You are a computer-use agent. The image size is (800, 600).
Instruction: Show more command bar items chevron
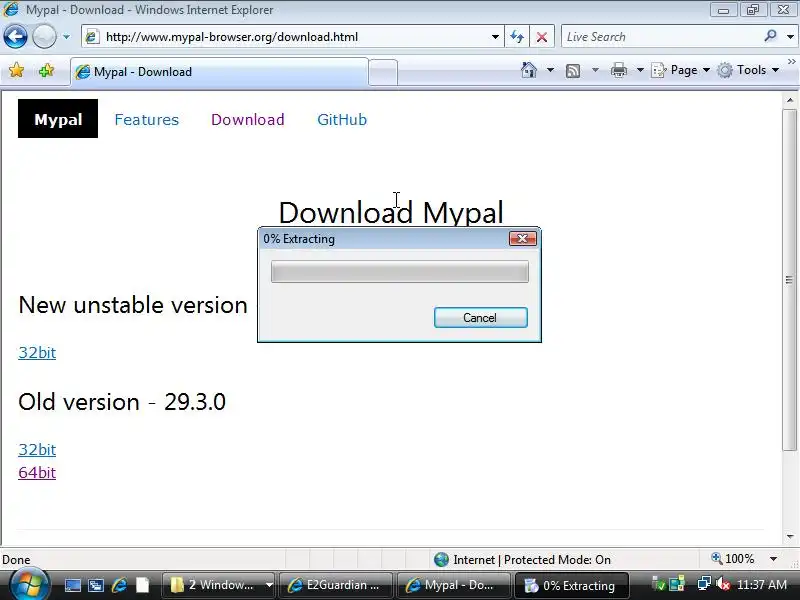click(x=791, y=62)
